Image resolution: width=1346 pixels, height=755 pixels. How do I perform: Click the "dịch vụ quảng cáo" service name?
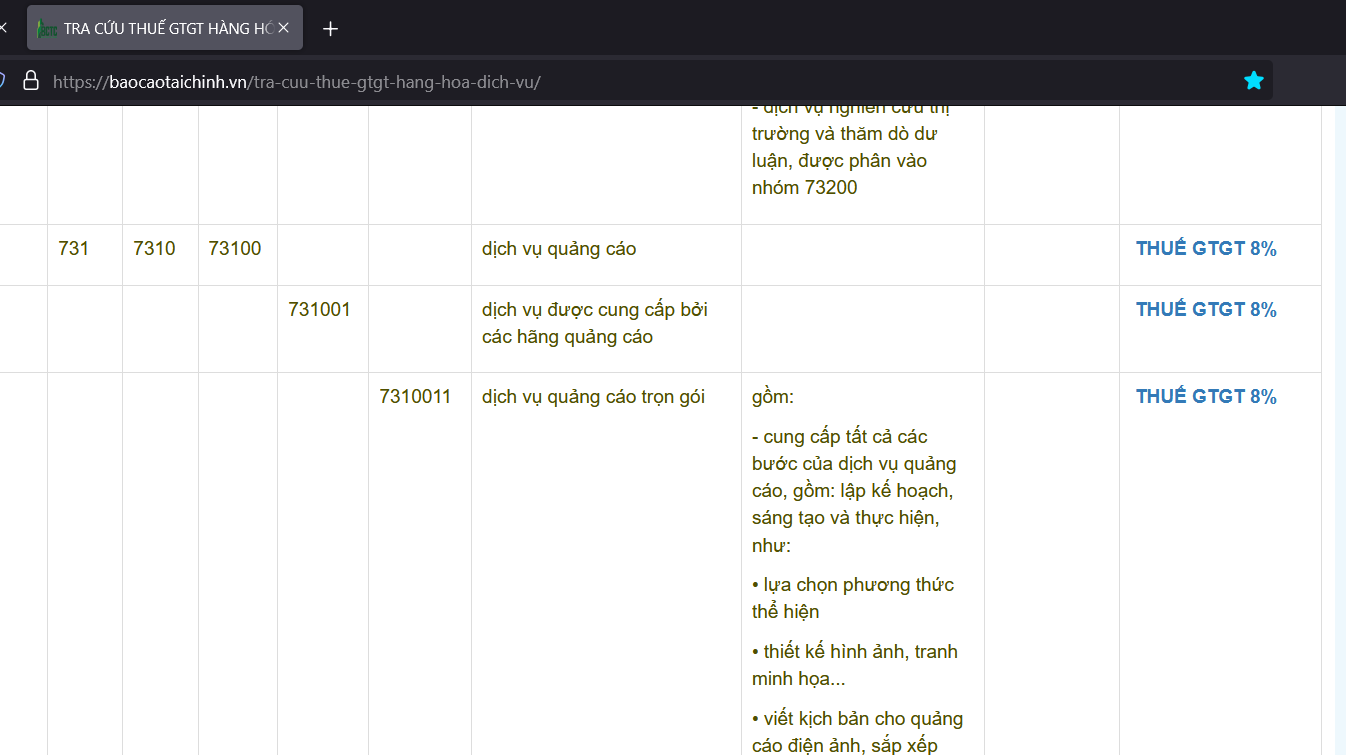pyautogui.click(x=559, y=249)
